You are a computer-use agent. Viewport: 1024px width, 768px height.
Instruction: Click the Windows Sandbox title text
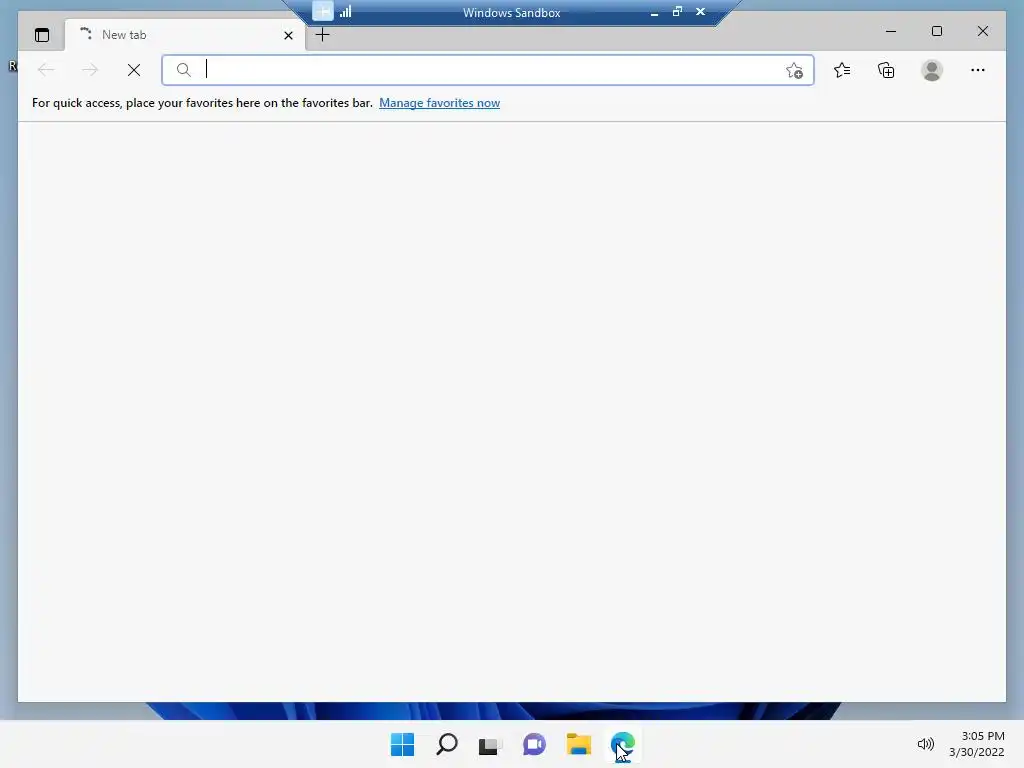click(511, 12)
